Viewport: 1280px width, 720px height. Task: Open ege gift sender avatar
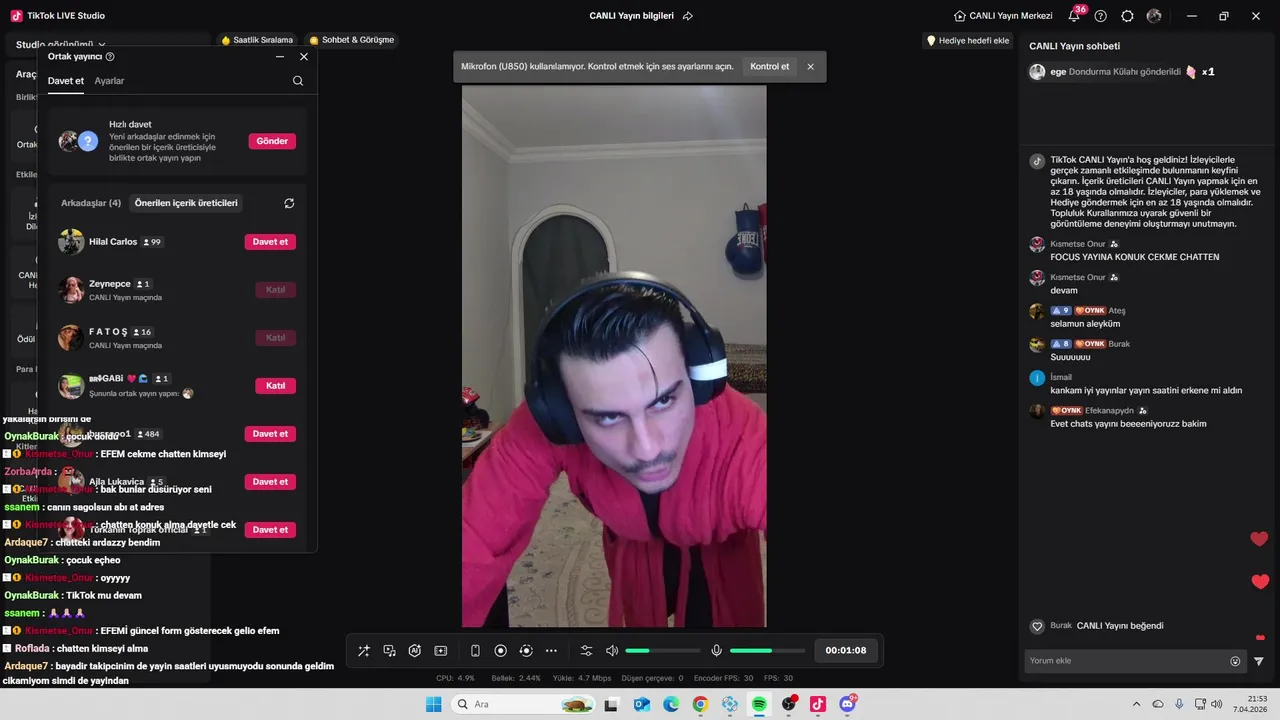tap(1037, 72)
